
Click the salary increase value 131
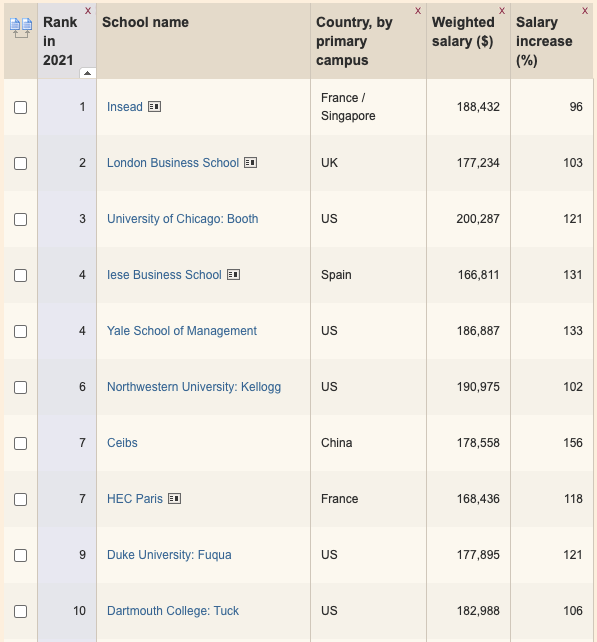(573, 275)
